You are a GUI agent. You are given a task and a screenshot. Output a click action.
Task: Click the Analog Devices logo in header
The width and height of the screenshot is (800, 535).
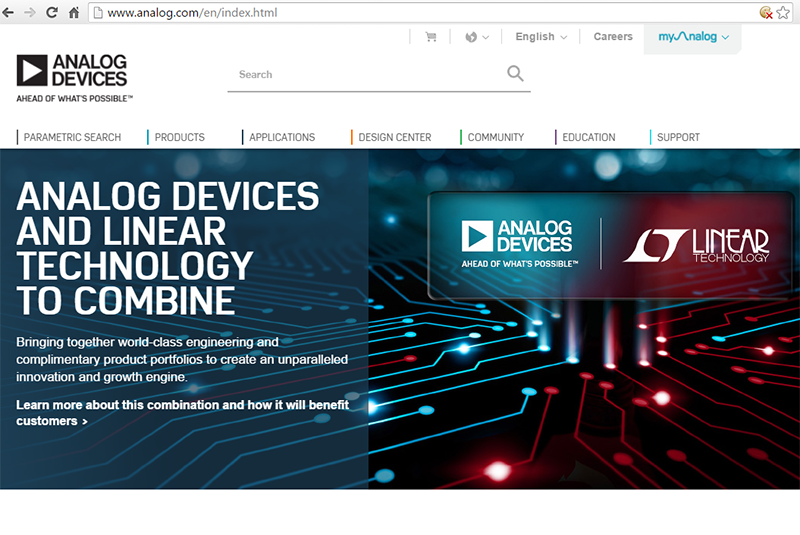tap(74, 78)
